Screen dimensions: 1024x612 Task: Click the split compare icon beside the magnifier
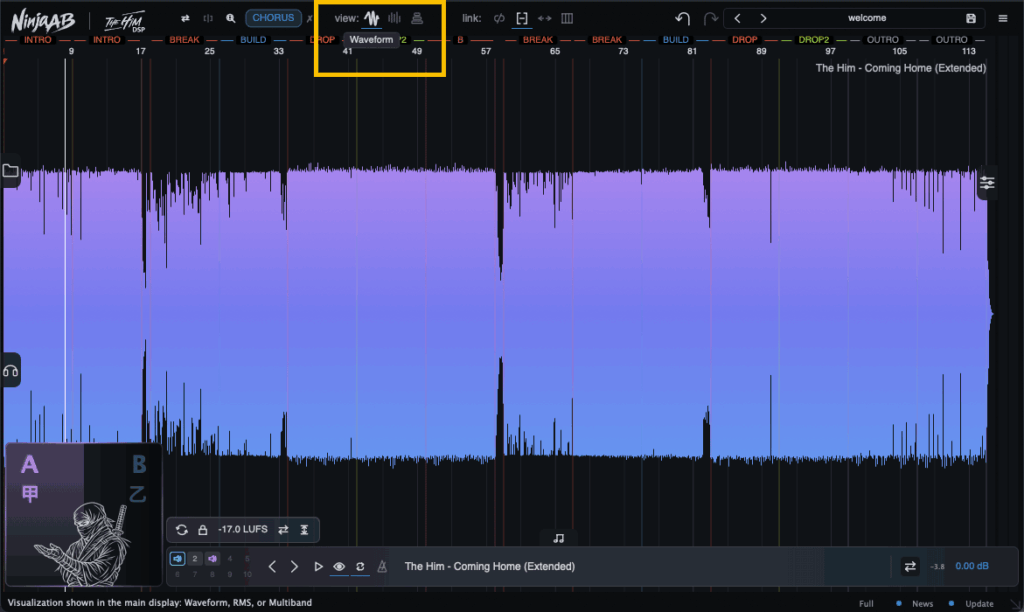(x=208, y=18)
